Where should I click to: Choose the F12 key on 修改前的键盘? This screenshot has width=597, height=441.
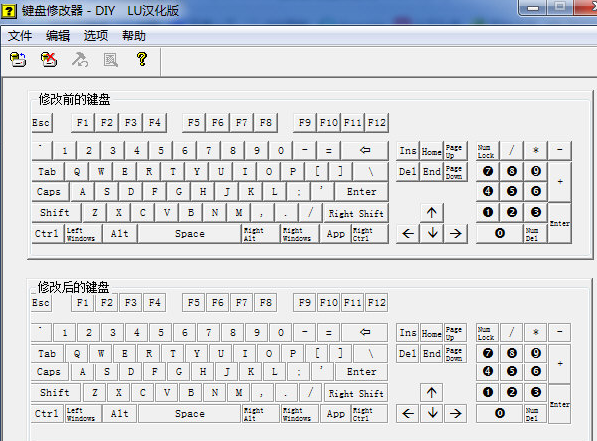tap(377, 123)
